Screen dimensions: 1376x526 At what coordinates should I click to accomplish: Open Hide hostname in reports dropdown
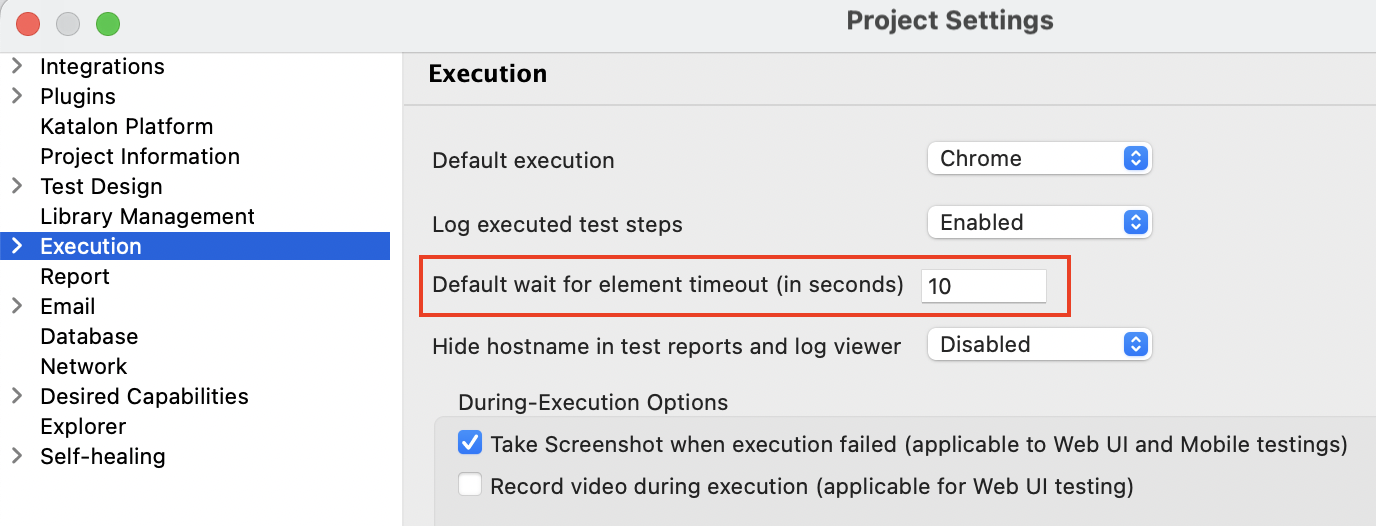(x=1039, y=344)
